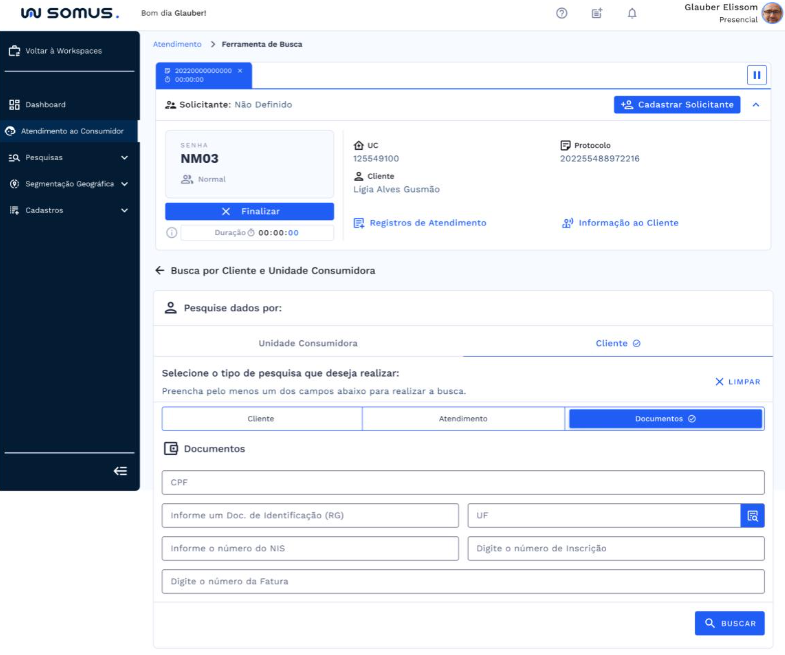Open the Registros de Atendimento link
The image size is (785, 655).
[x=427, y=223]
